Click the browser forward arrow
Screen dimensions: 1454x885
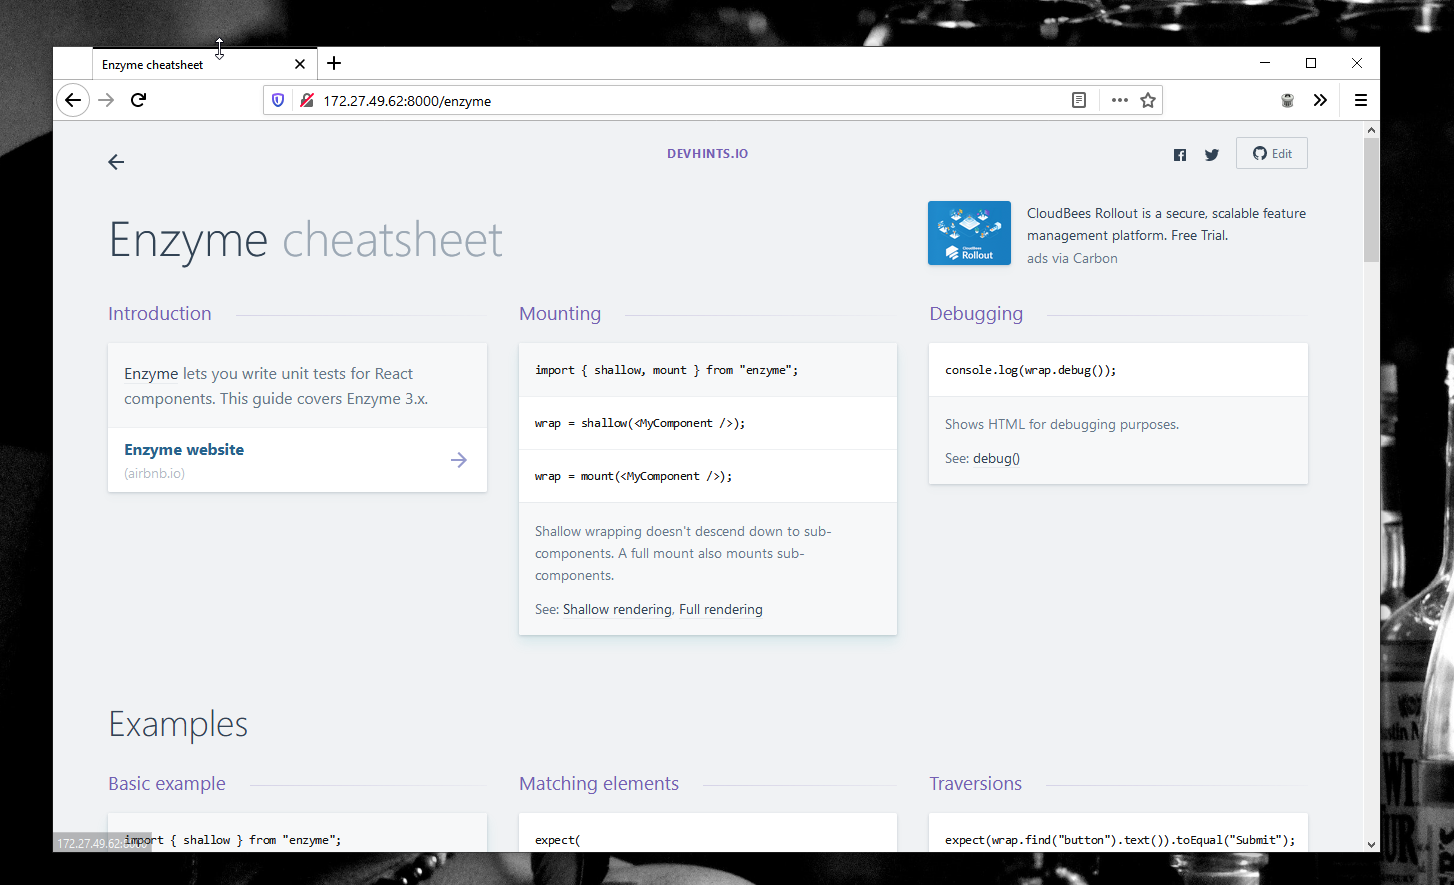[107, 100]
